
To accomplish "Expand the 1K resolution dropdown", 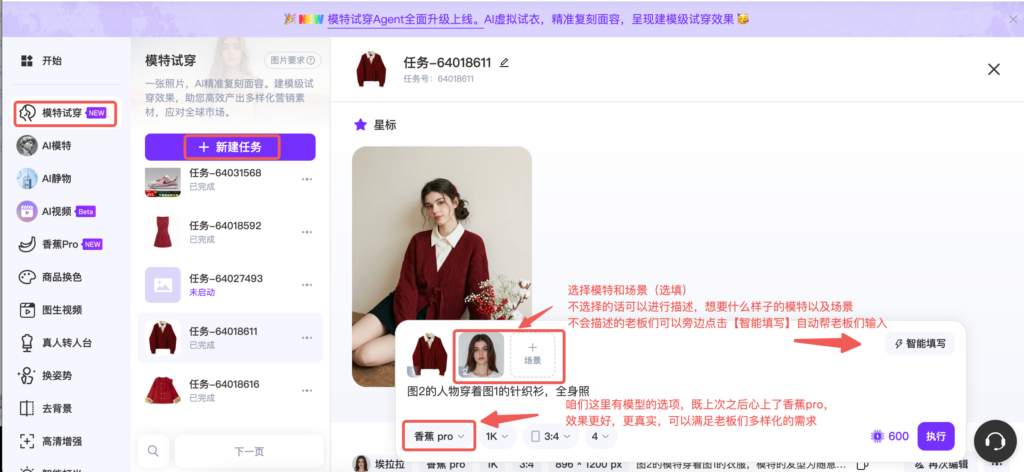I will tap(497, 437).
